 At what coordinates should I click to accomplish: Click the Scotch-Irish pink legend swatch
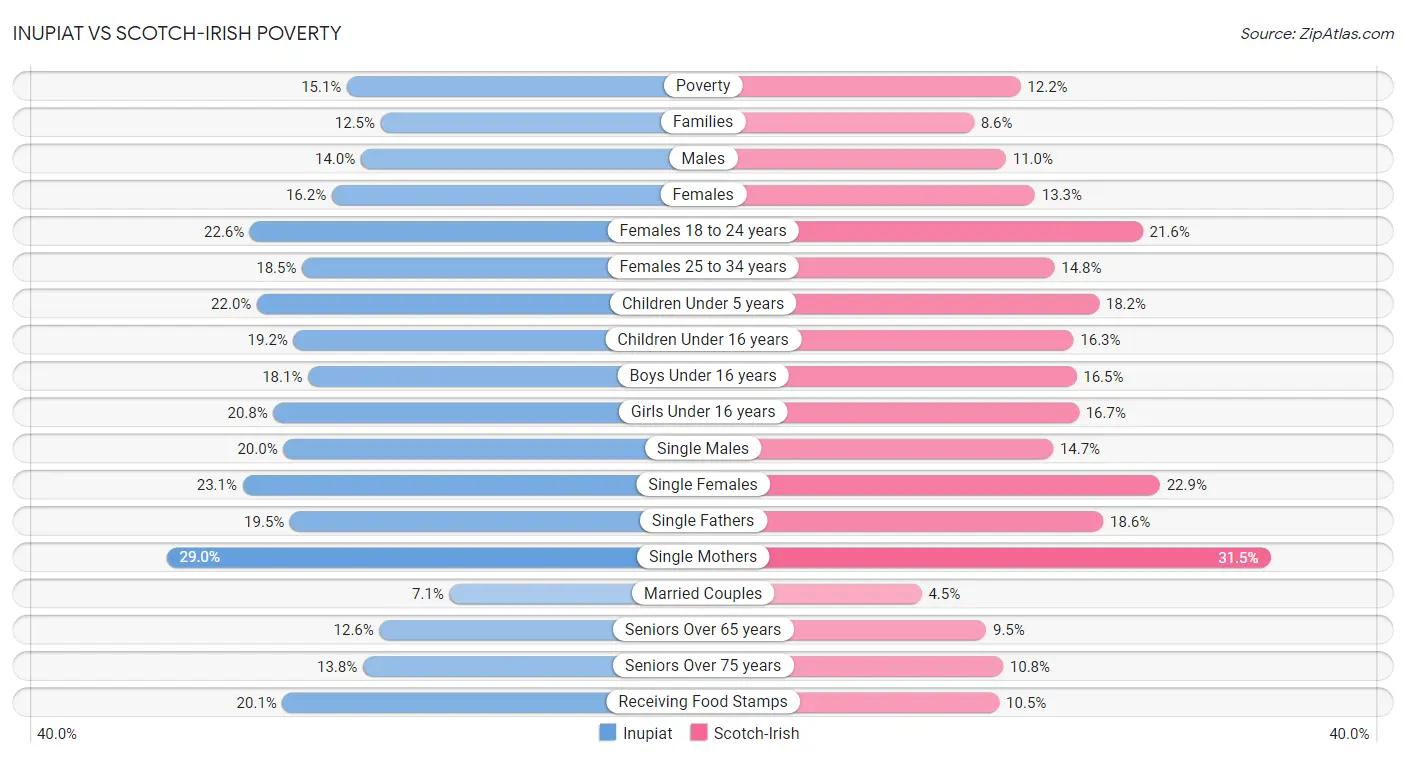697,733
